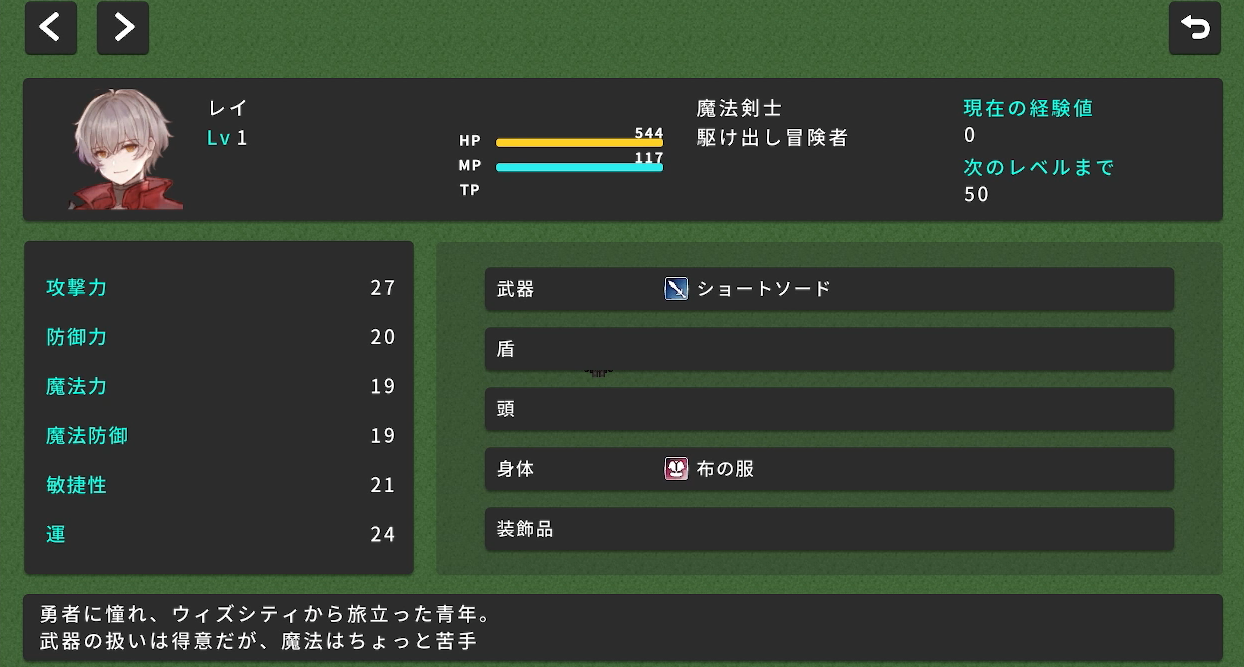This screenshot has width=1244, height=667.
Task: Click the 敏捷性 agility stat label
Action: coord(77,485)
